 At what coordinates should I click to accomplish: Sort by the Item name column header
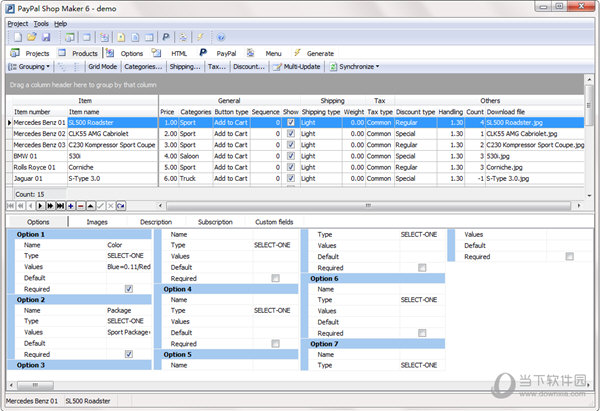[112, 112]
